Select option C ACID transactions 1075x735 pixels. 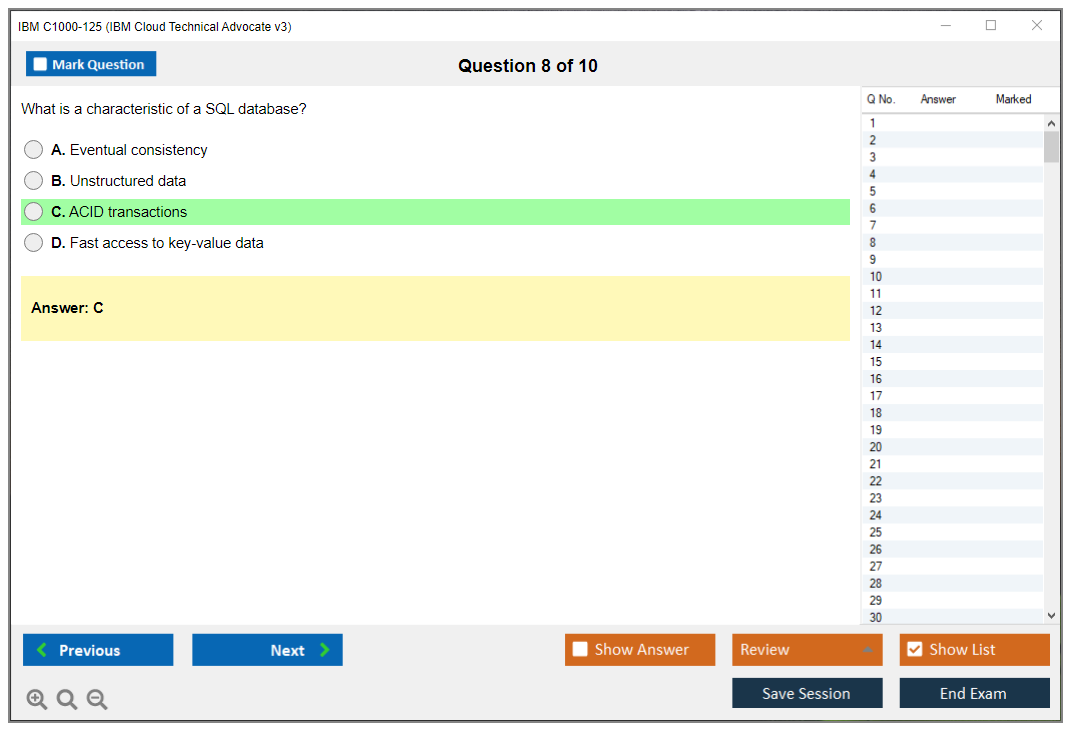coord(34,212)
